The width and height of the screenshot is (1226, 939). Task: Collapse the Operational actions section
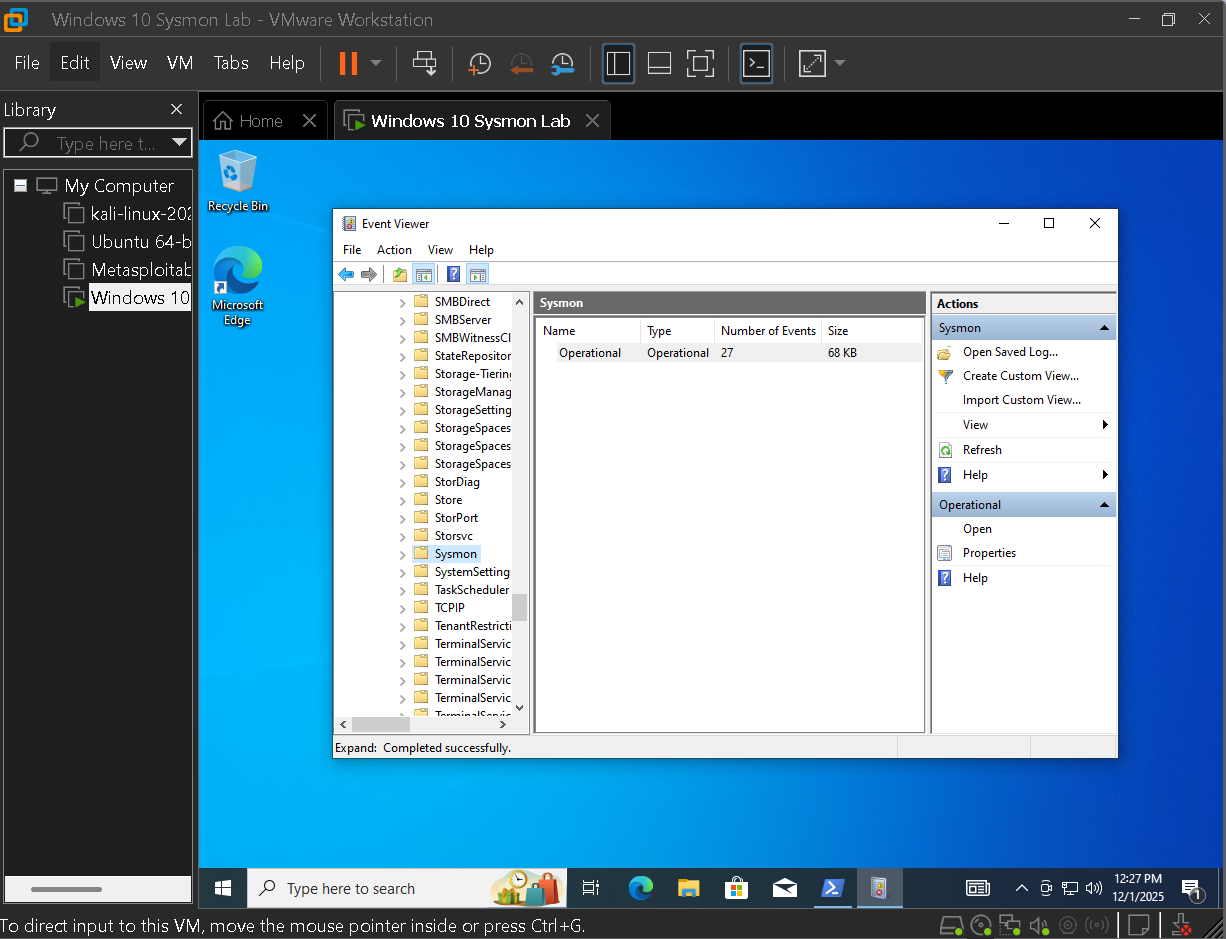click(1104, 504)
